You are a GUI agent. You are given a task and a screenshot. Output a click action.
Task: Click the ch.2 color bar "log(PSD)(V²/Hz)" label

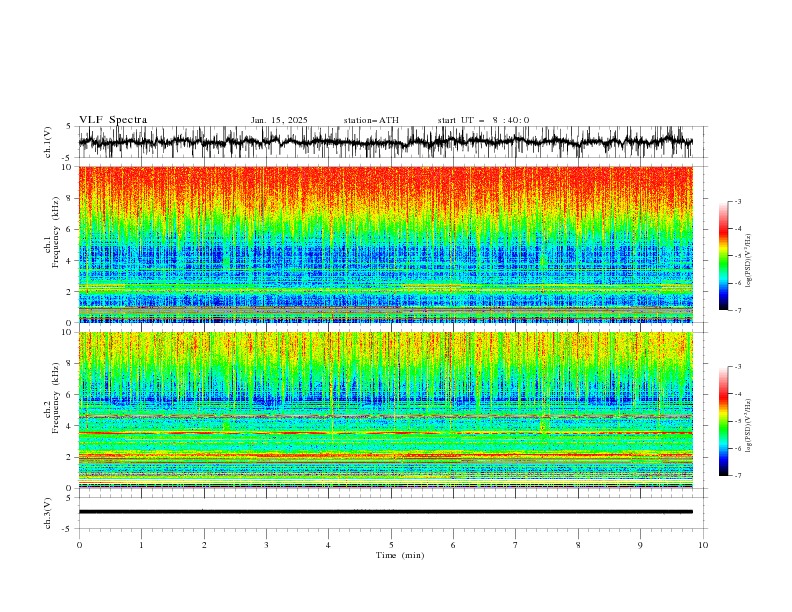click(749, 425)
